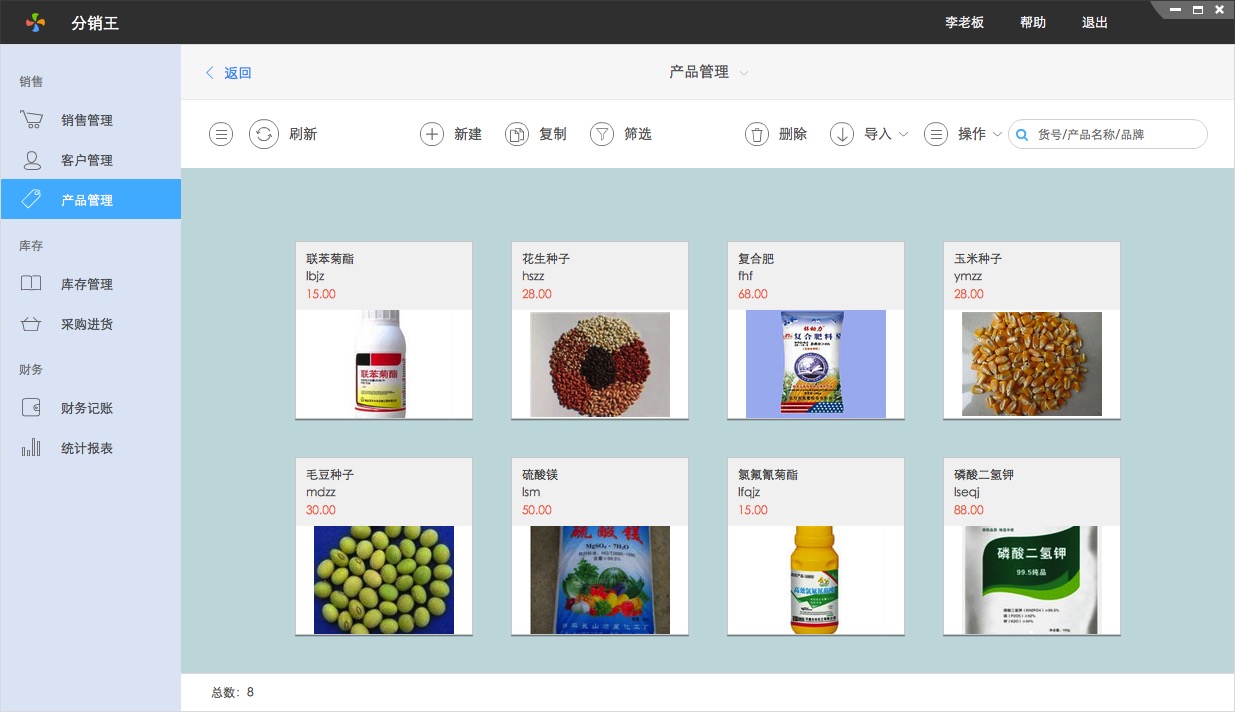Click the copy documents icon
The width and height of the screenshot is (1235, 712).
point(516,134)
